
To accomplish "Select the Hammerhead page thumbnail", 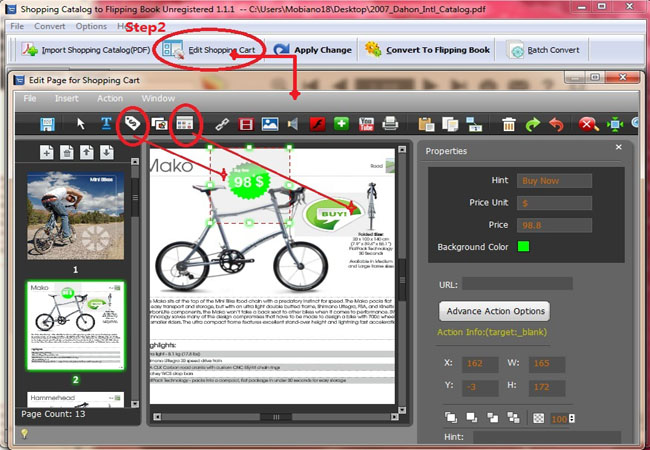I will (x=75, y=399).
